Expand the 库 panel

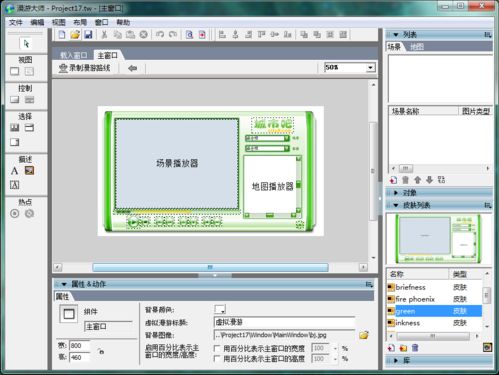pos(396,360)
